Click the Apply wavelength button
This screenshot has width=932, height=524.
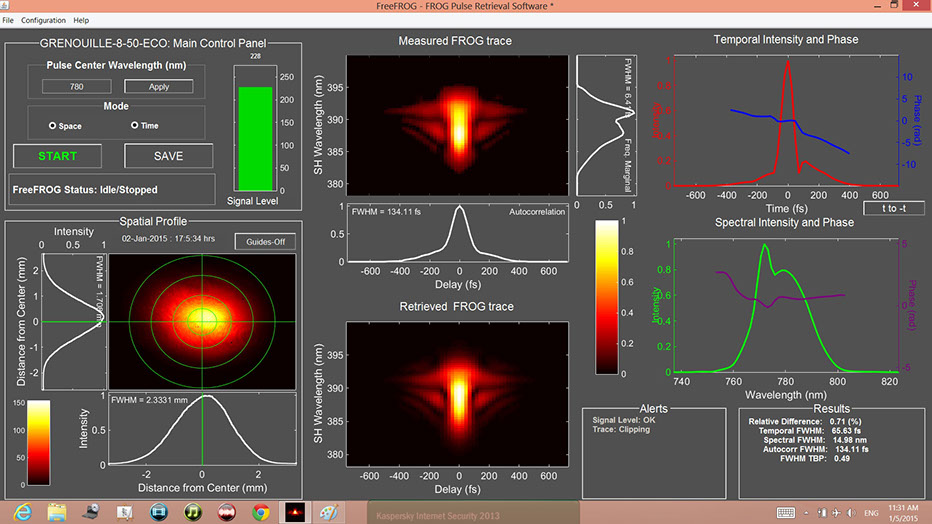click(159, 87)
